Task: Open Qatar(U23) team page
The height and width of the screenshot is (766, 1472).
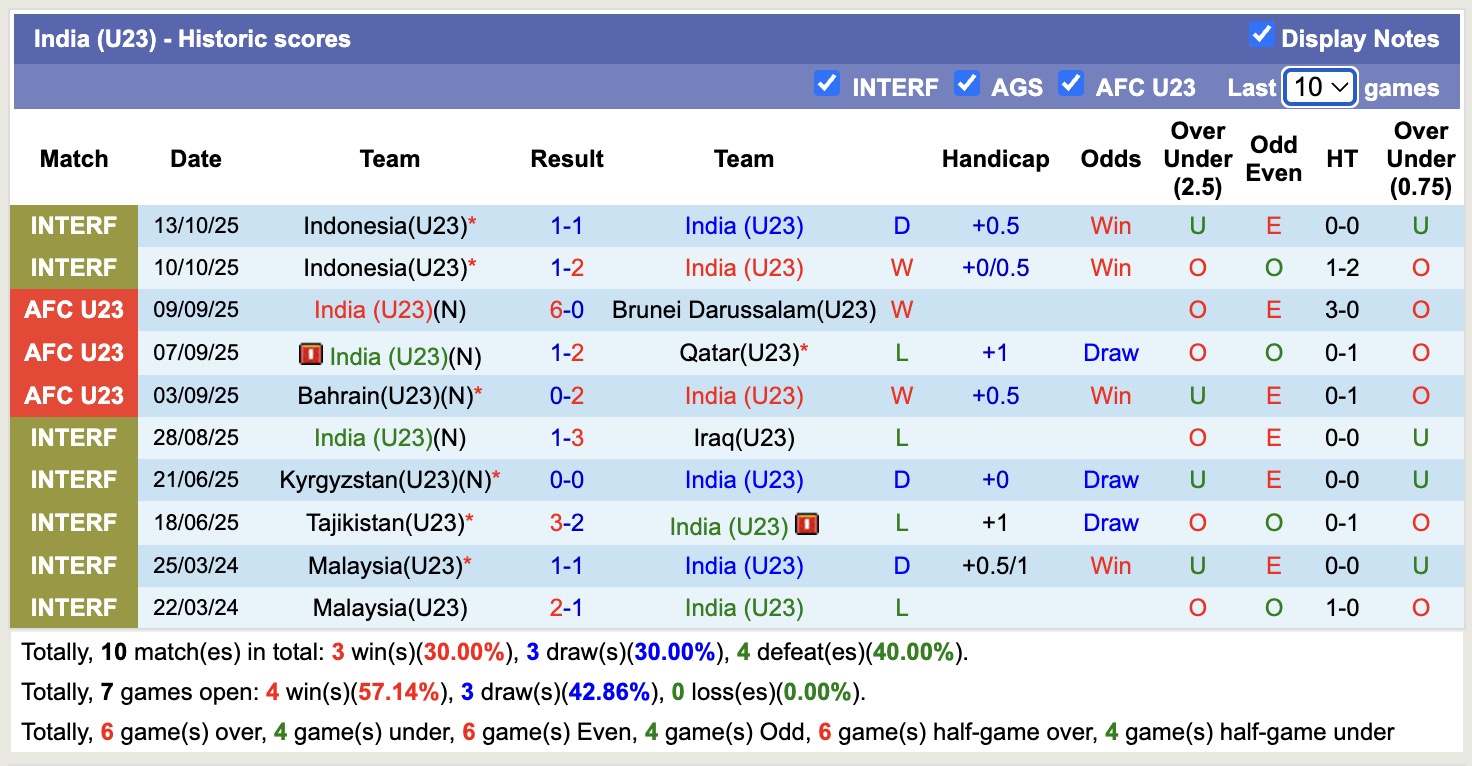Action: tap(739, 353)
